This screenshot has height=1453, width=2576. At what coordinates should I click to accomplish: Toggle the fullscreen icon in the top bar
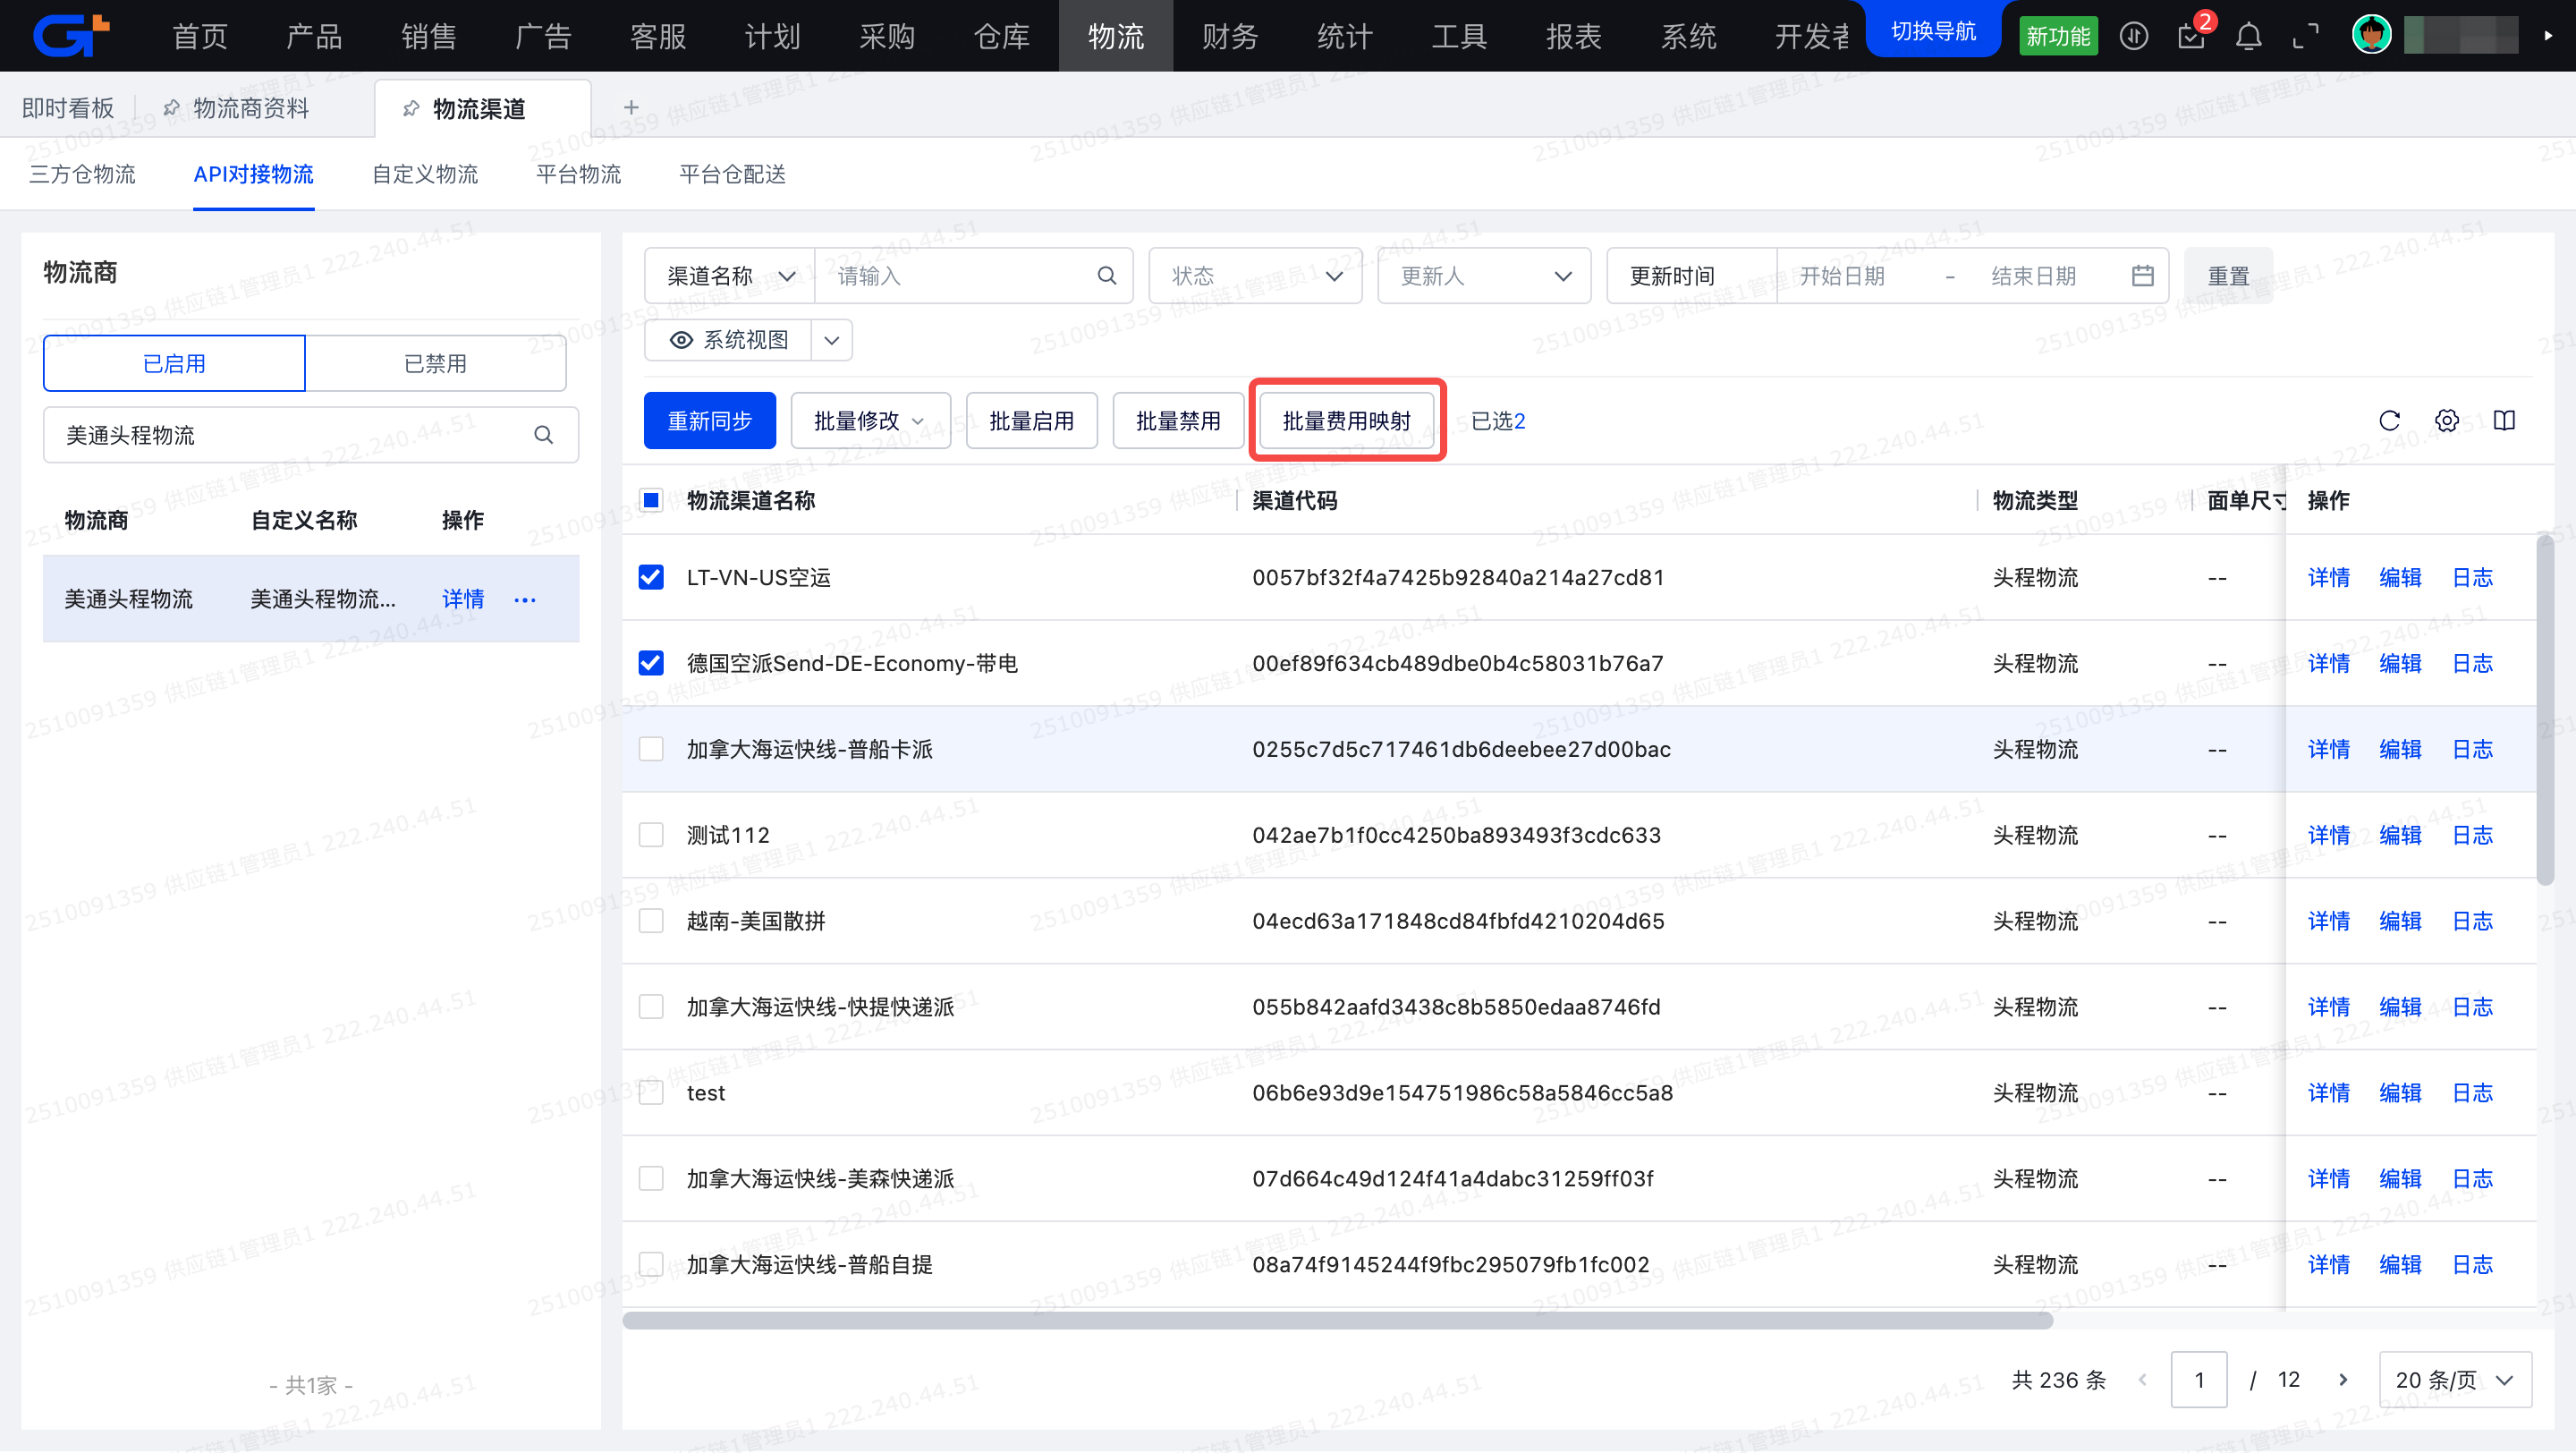(x=2305, y=37)
